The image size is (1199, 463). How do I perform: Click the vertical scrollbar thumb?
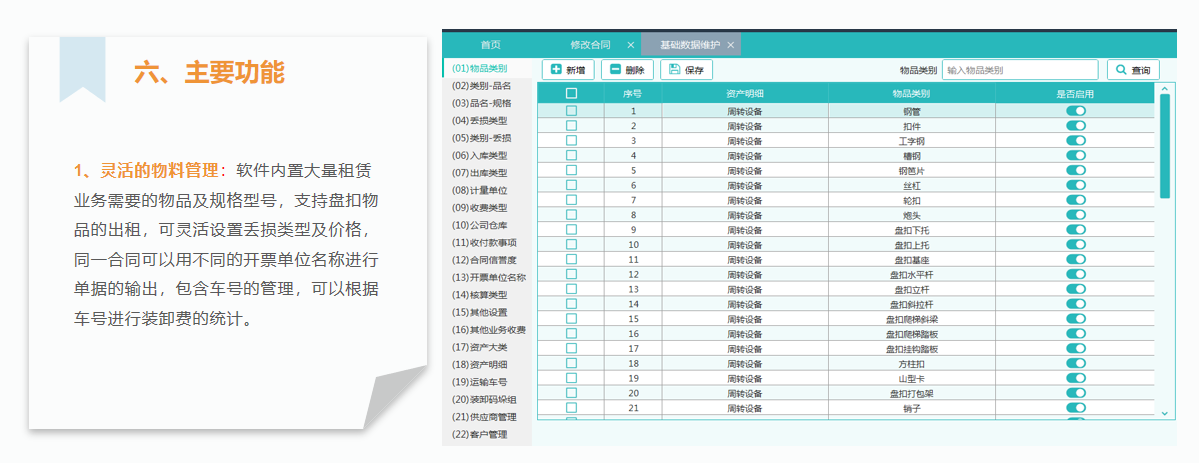pos(1165,145)
